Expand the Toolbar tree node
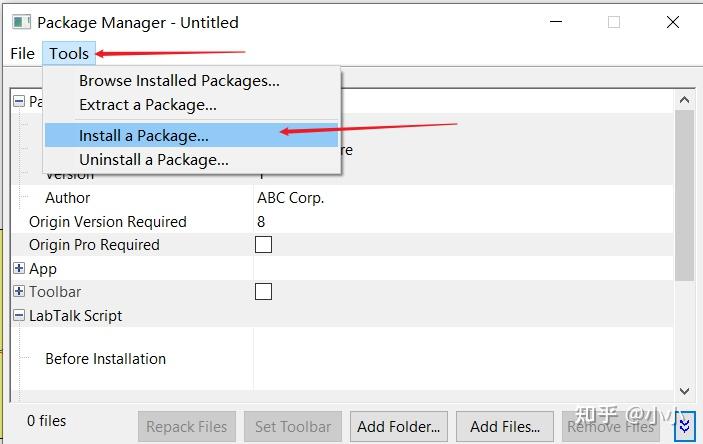 19,292
